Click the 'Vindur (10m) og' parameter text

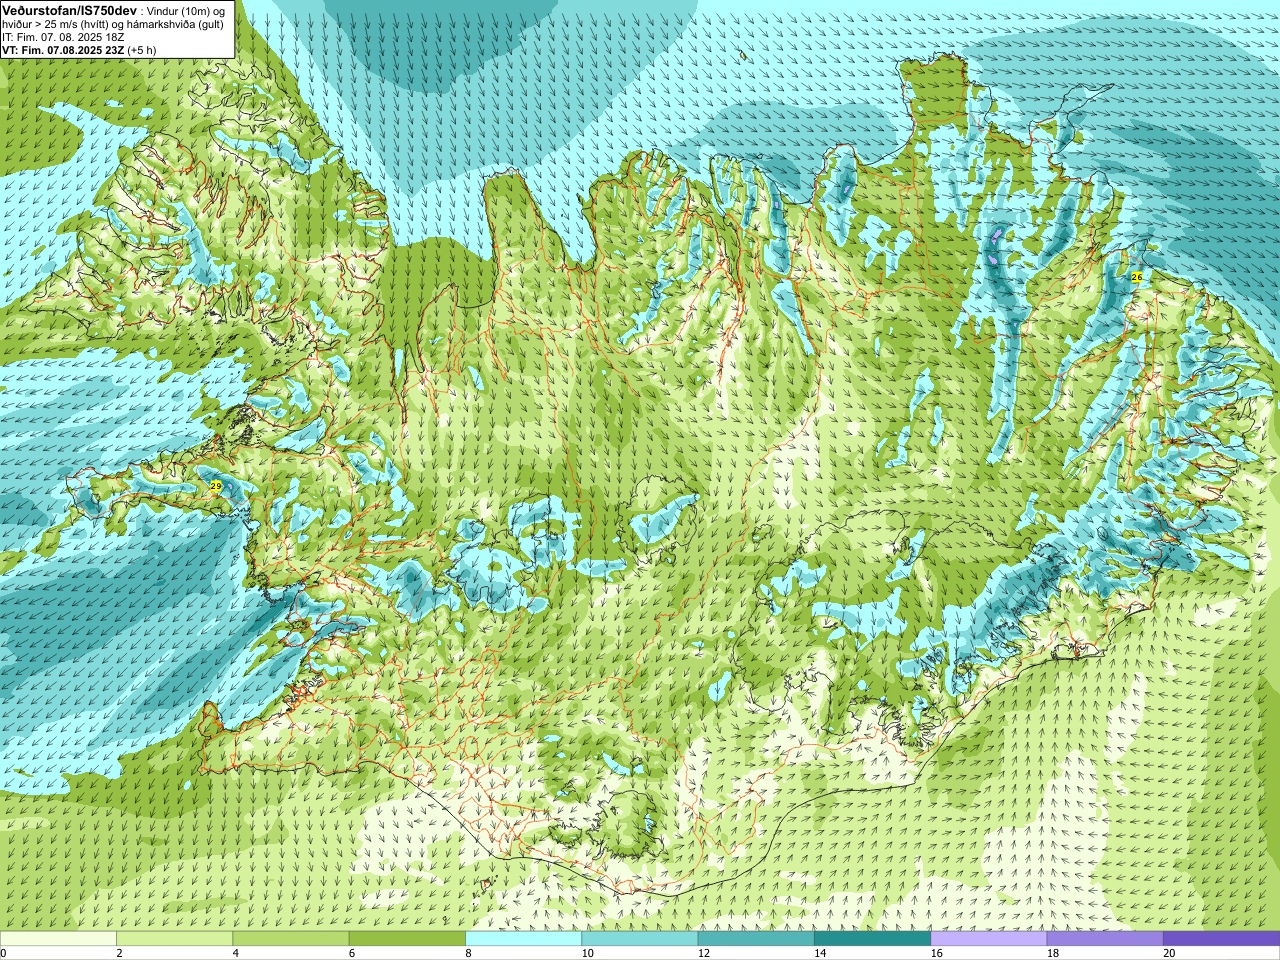(185, 11)
